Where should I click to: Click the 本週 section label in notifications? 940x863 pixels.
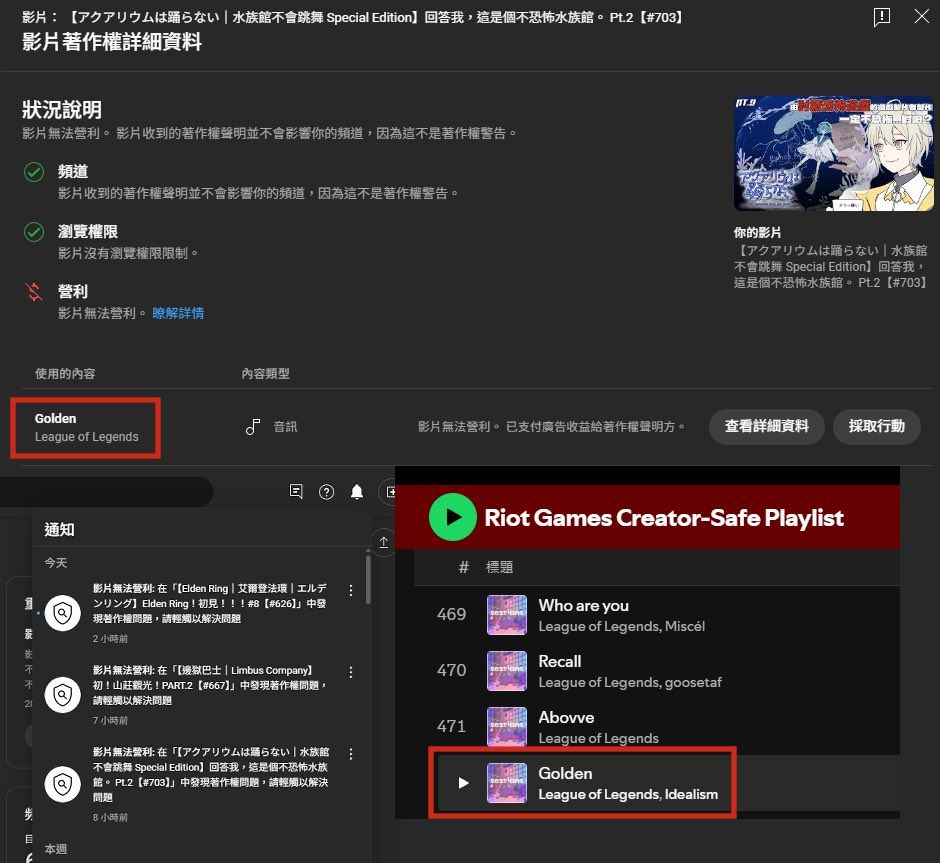pos(56,849)
